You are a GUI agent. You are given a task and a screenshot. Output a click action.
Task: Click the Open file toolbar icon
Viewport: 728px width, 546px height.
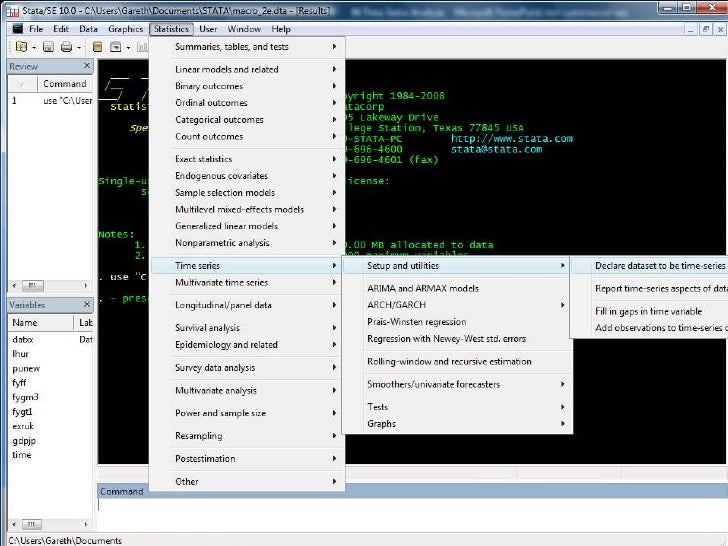(19, 47)
